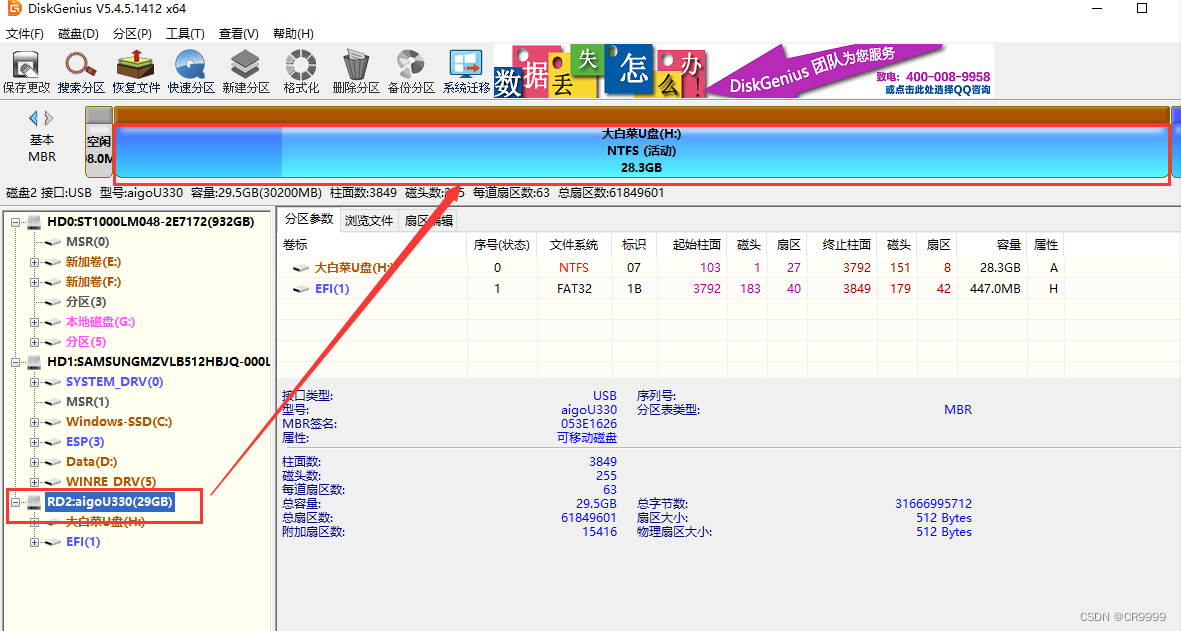Select 本地磁盘(G:) in the tree
1181x631 pixels.
(x=100, y=322)
